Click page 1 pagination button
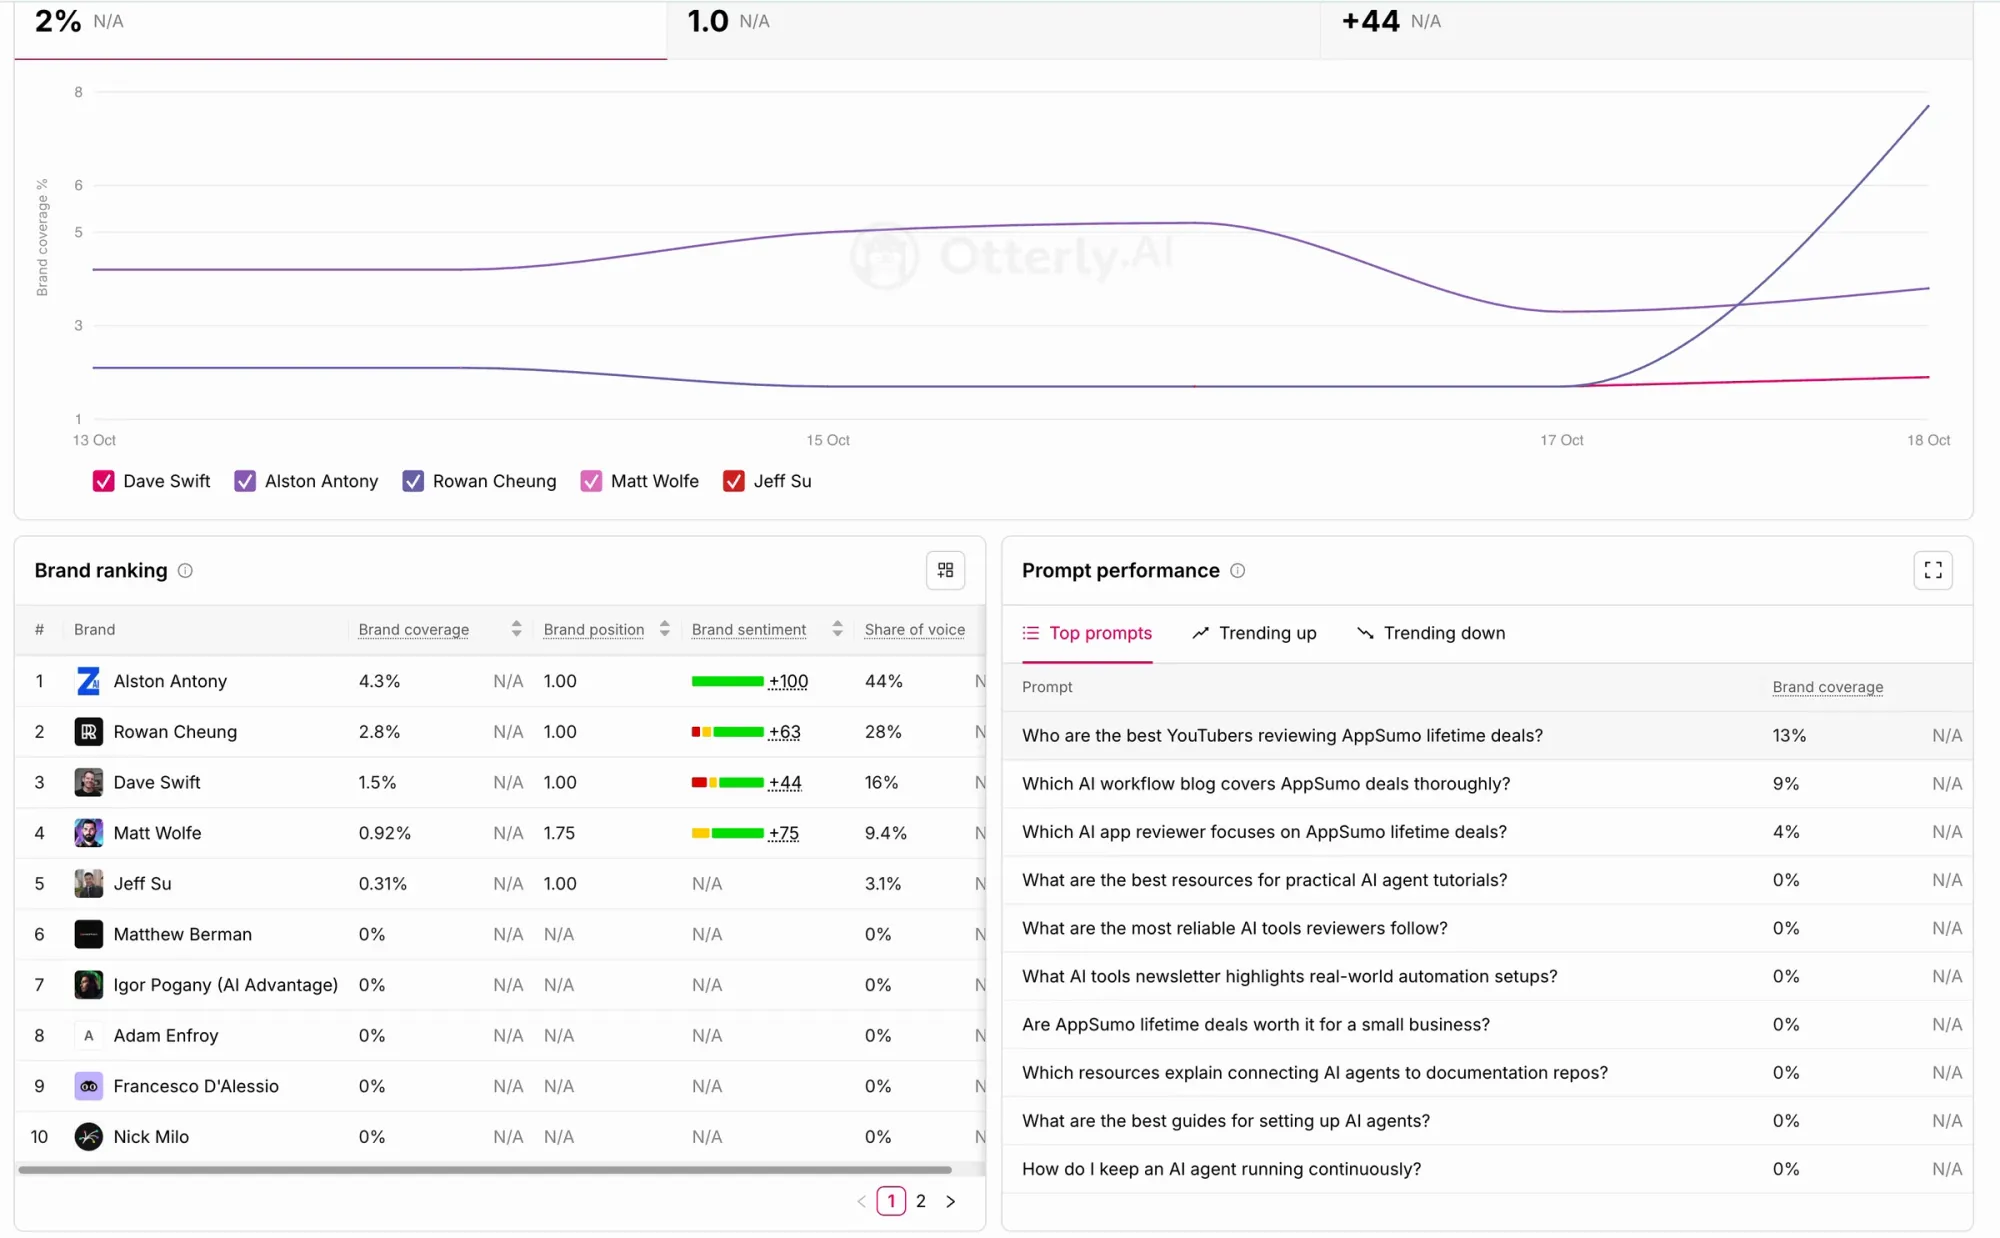Viewport: 2000px width, 1238px height. click(891, 1201)
